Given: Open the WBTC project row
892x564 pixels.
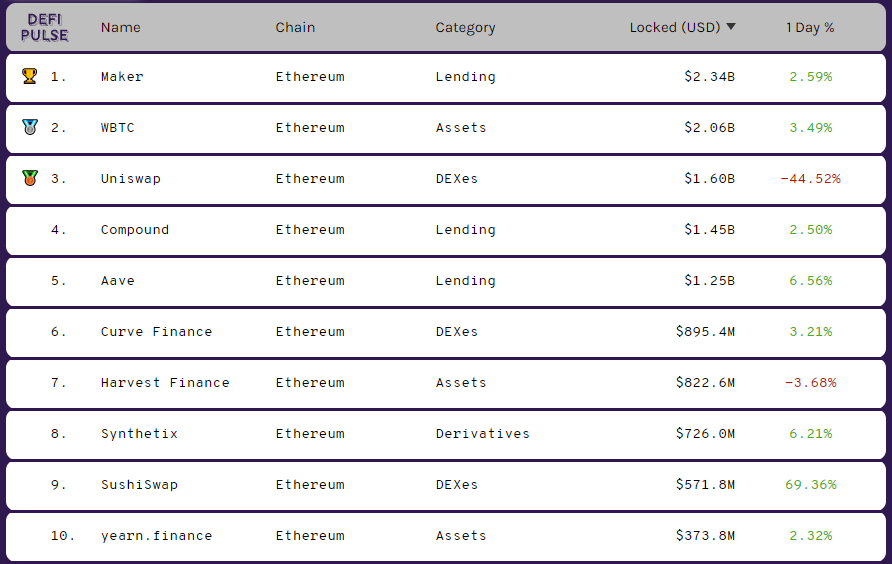Looking at the screenshot, I should tap(446, 127).
